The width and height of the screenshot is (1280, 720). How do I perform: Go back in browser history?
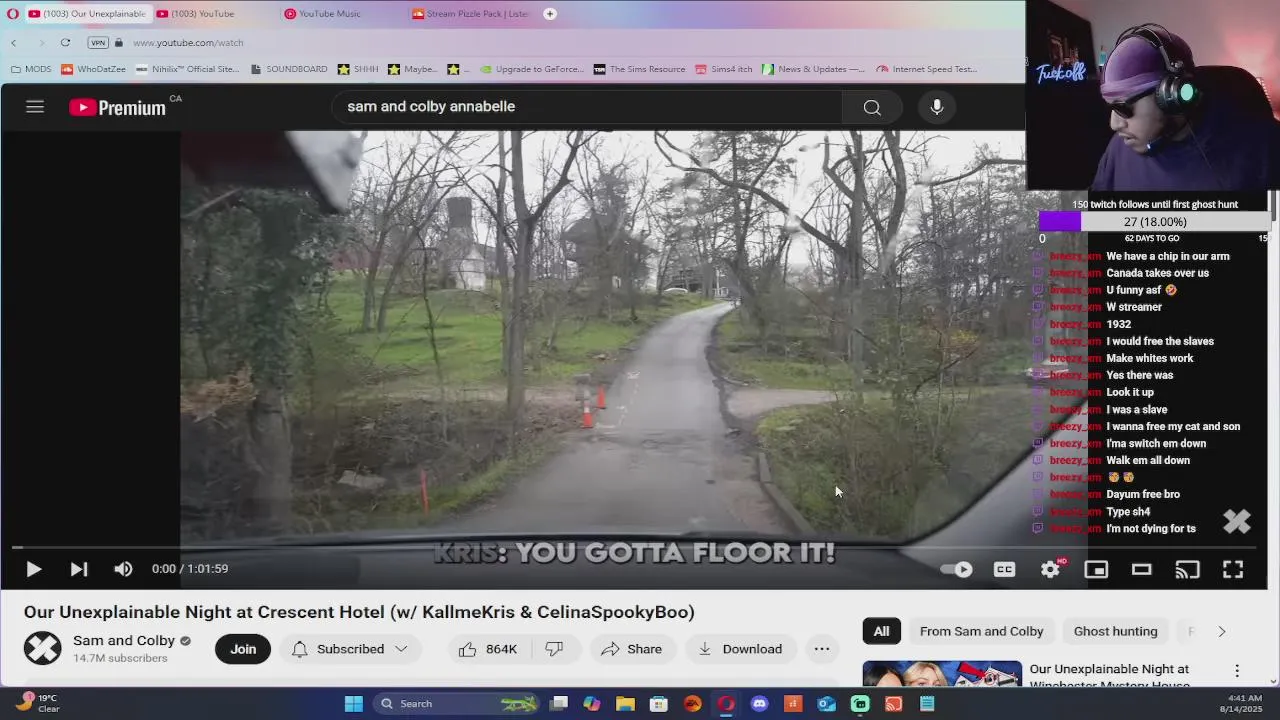tap(14, 43)
